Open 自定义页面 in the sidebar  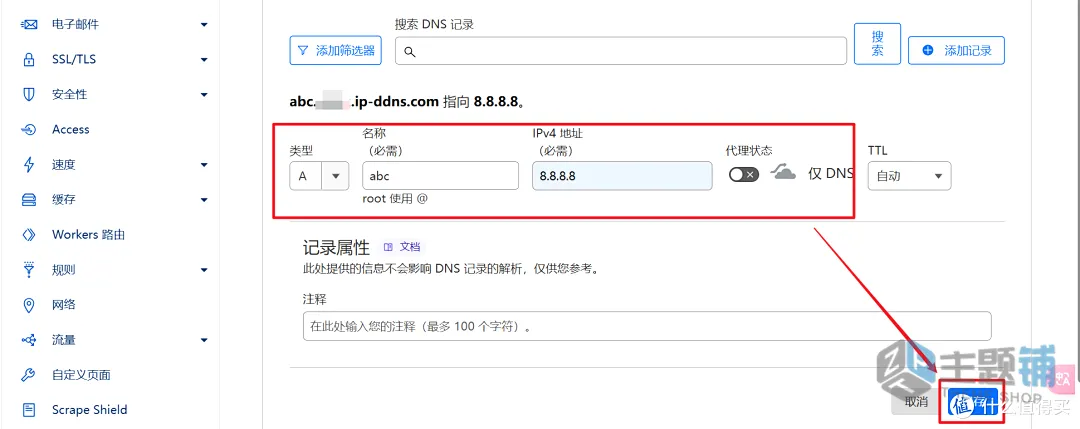(81, 375)
